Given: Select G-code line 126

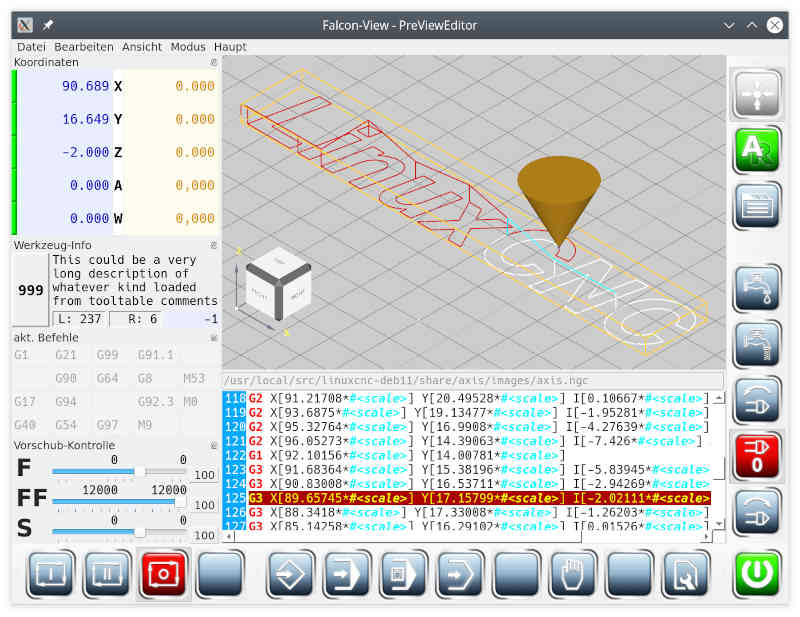Looking at the screenshot, I should [x=467, y=512].
